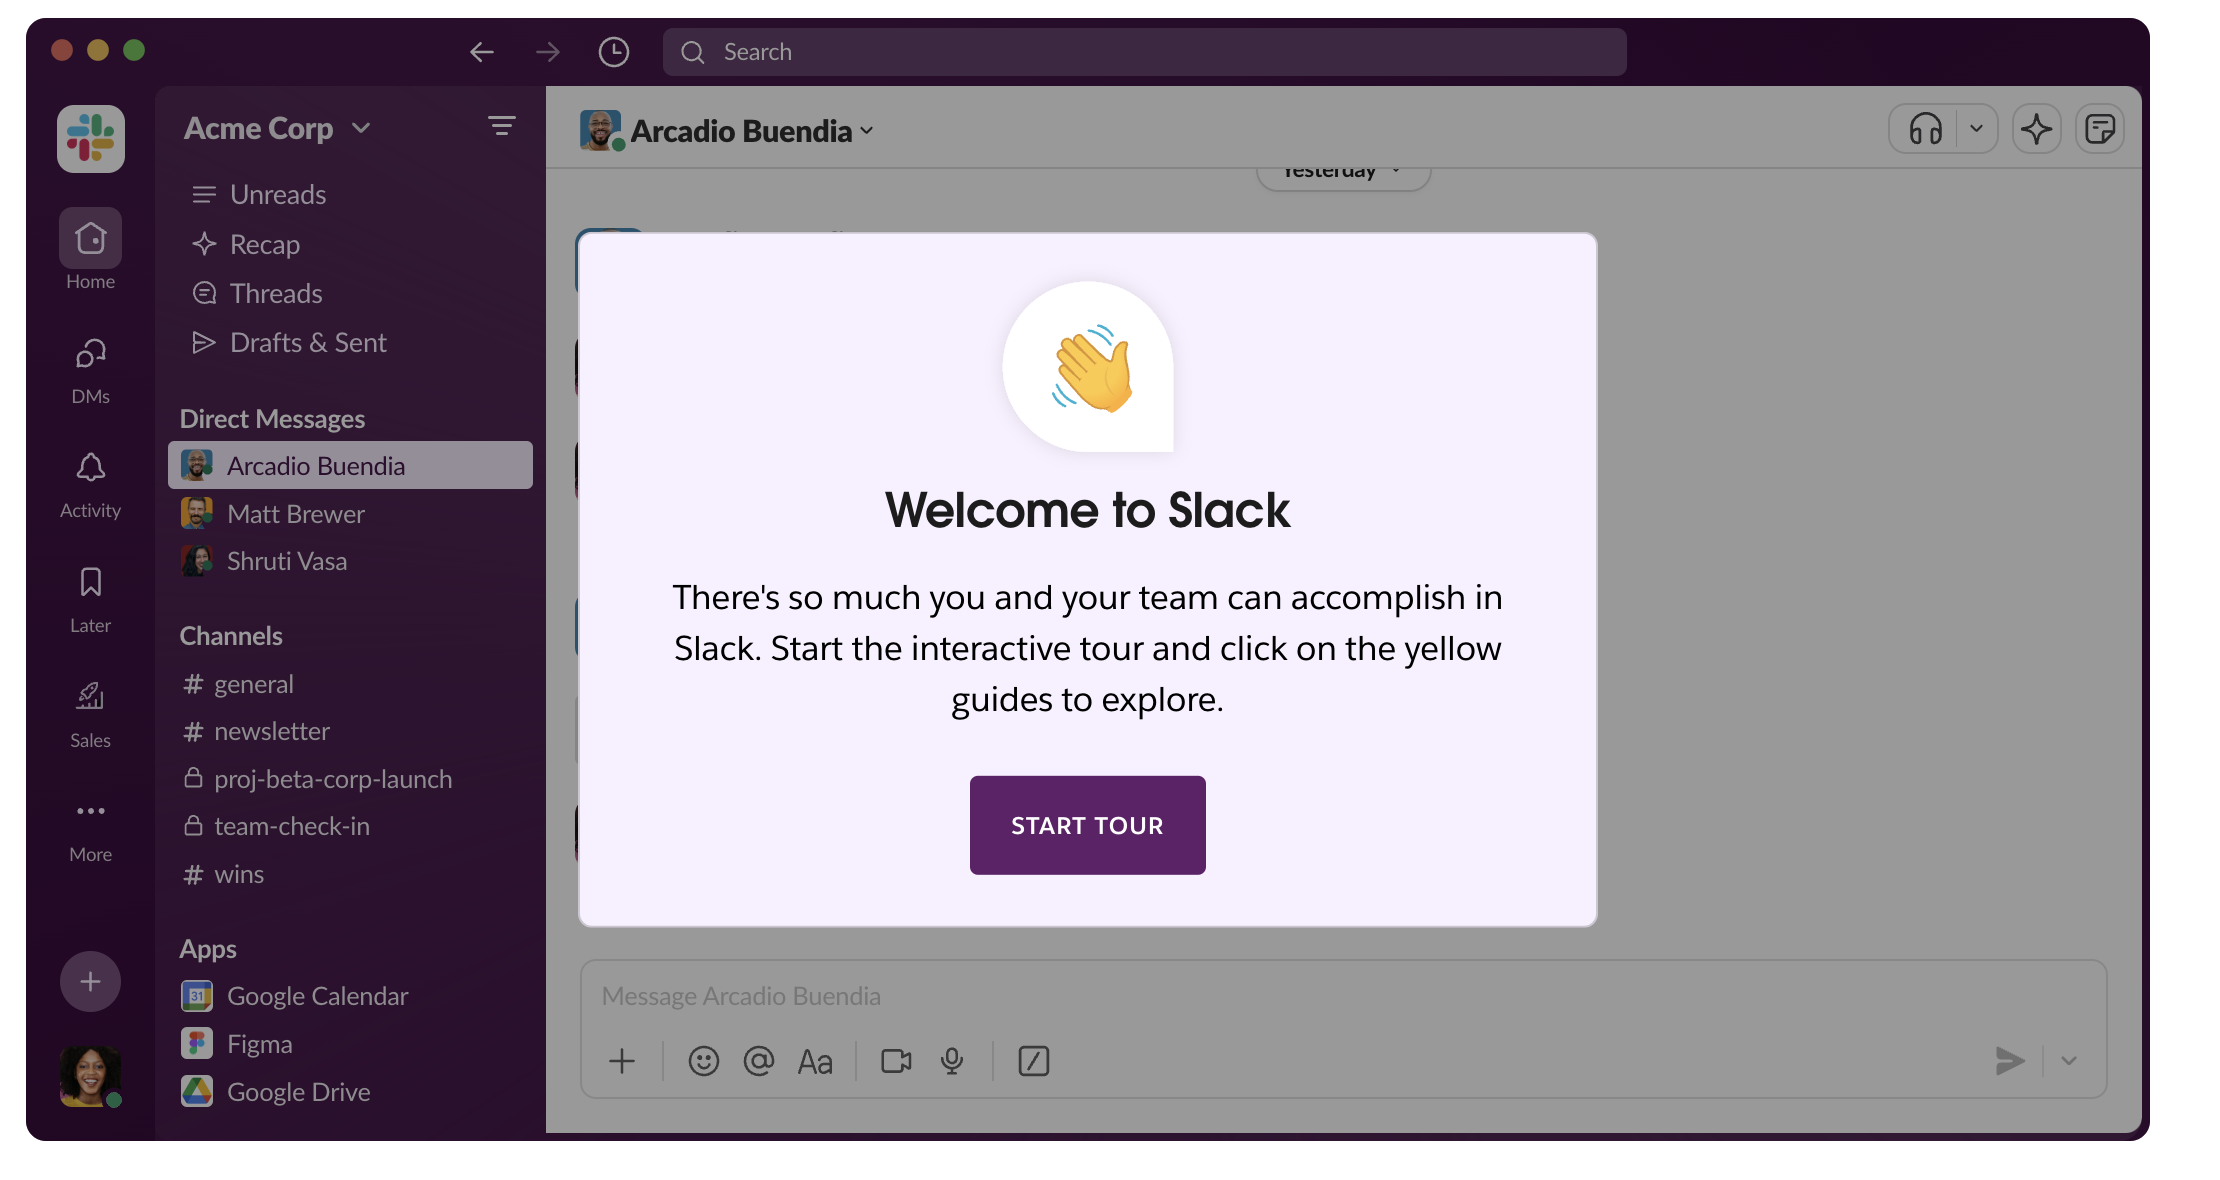The image size is (2220, 1180).
Task: Click the send message arrow
Action: pyautogui.click(x=2010, y=1061)
